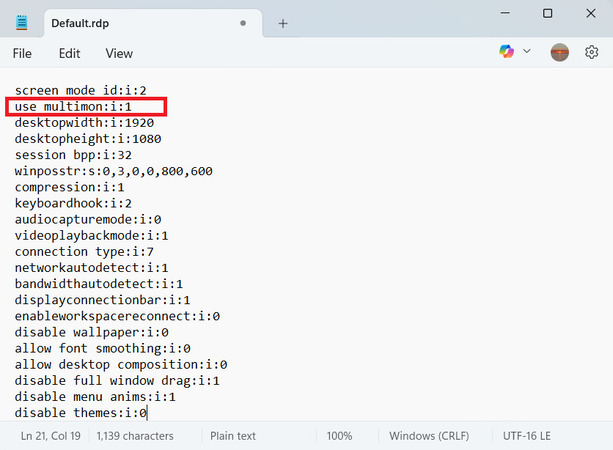Click the line desktopwidth:i:1920
The image size is (613, 450).
[x=84, y=123]
